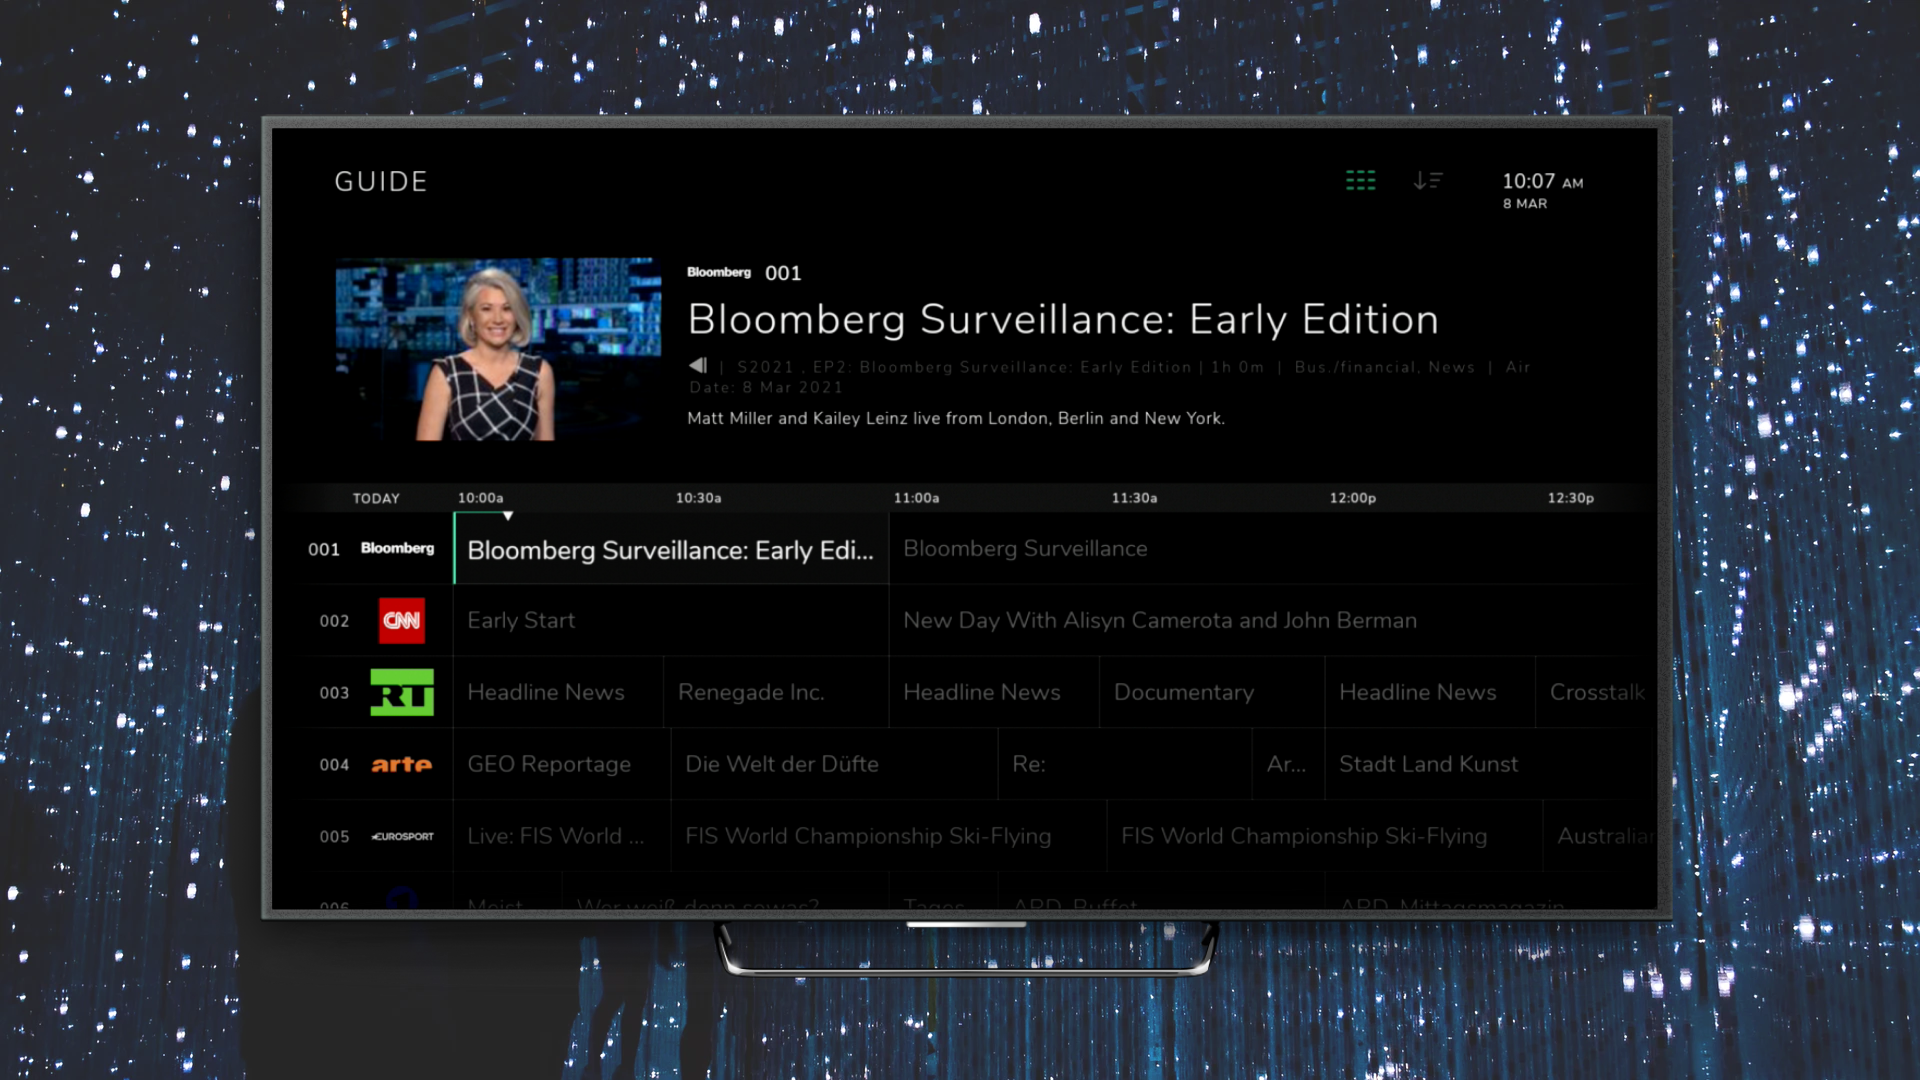
Task: Select New Day With Alisyn Camerota program
Action: (x=1160, y=621)
